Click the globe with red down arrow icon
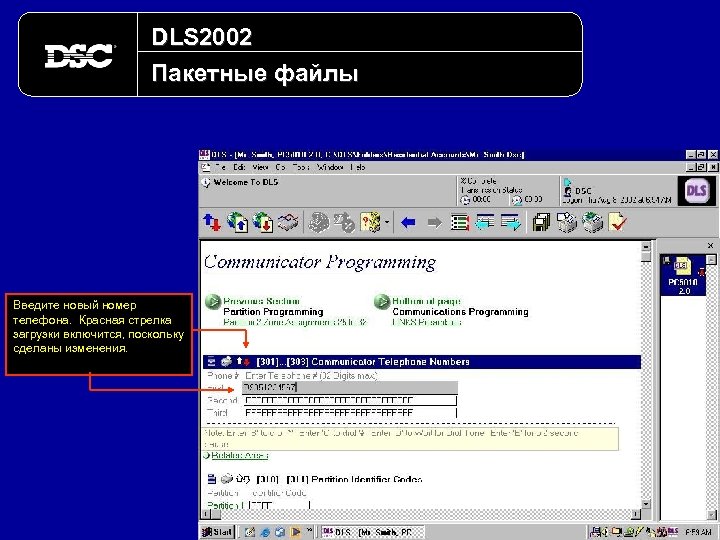 (x=263, y=222)
